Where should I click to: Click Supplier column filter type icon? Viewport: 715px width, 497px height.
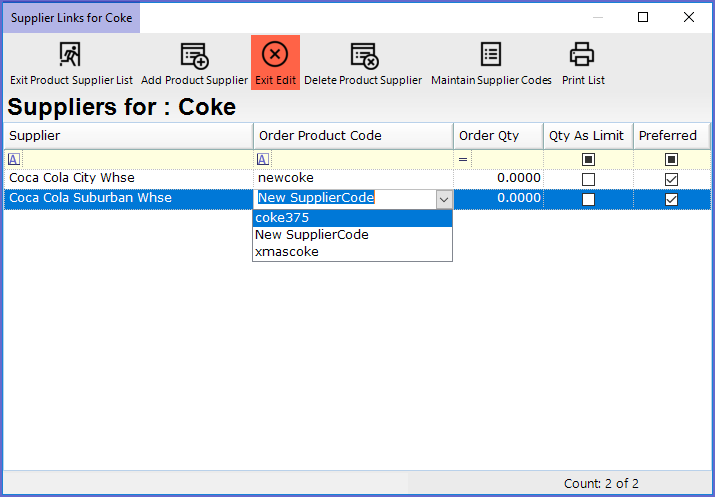12,159
